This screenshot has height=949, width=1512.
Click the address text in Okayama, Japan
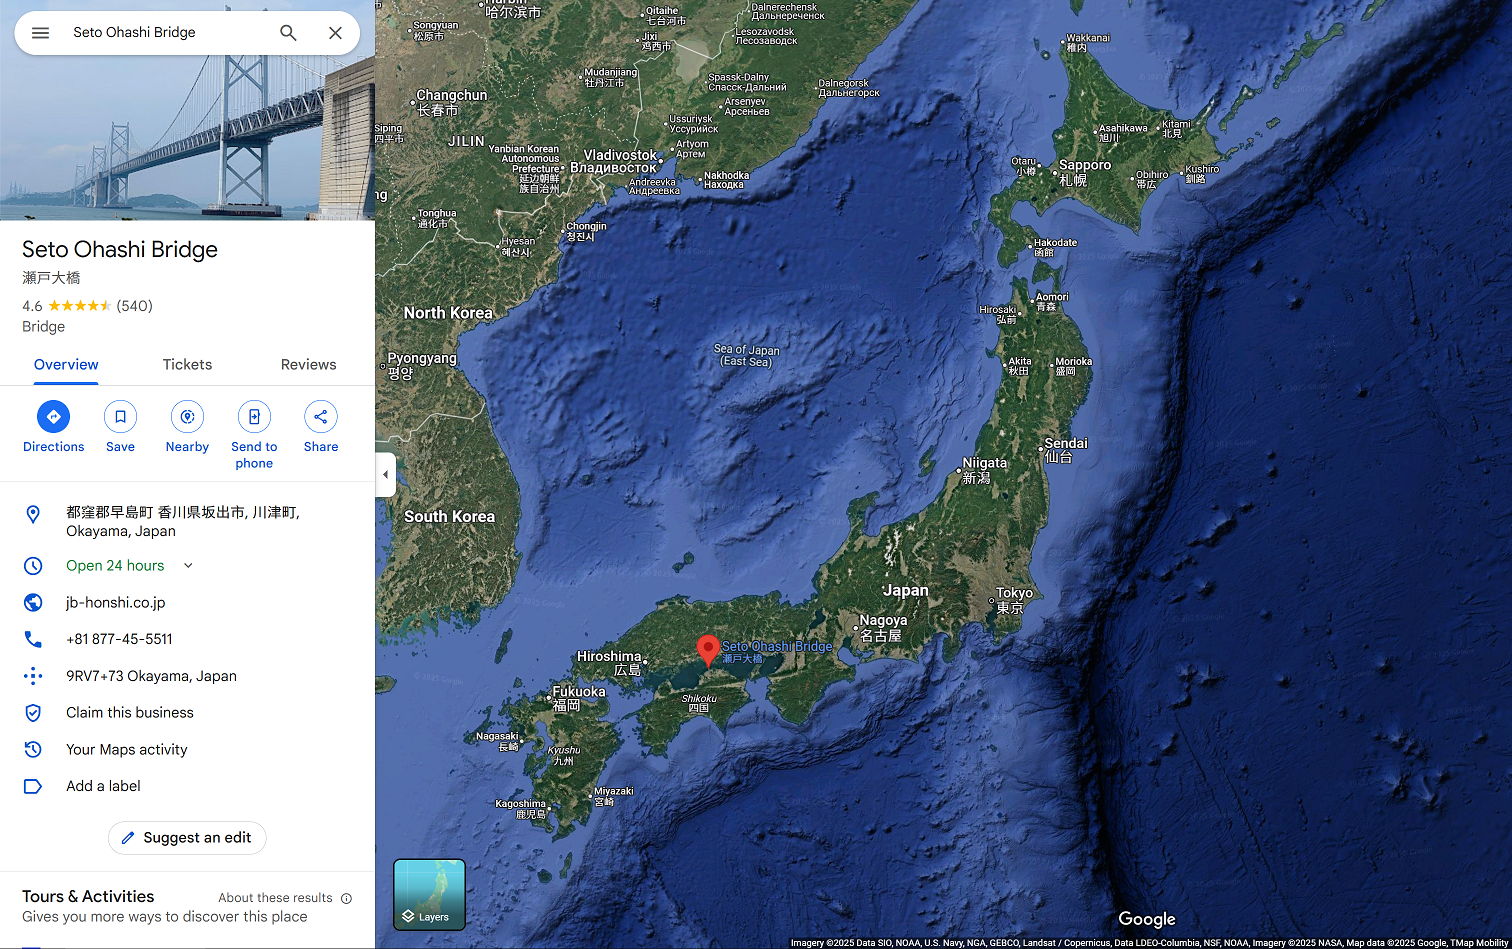pos(183,522)
